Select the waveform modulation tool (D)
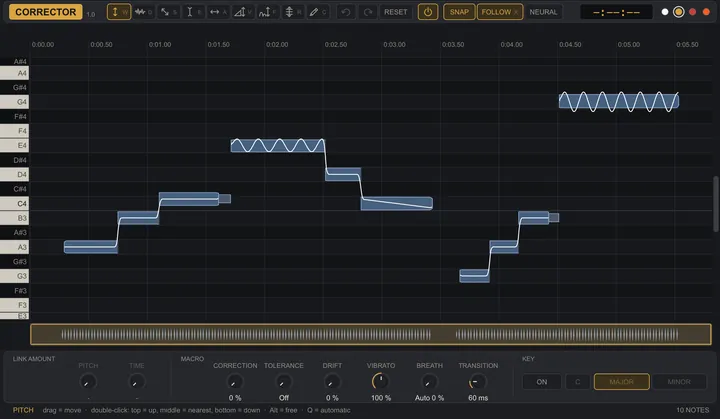This screenshot has width=720, height=419. click(x=144, y=12)
